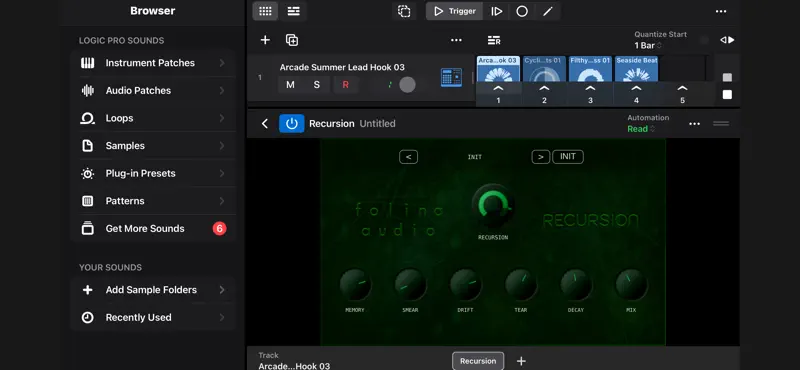Click the record circle icon

(522, 11)
